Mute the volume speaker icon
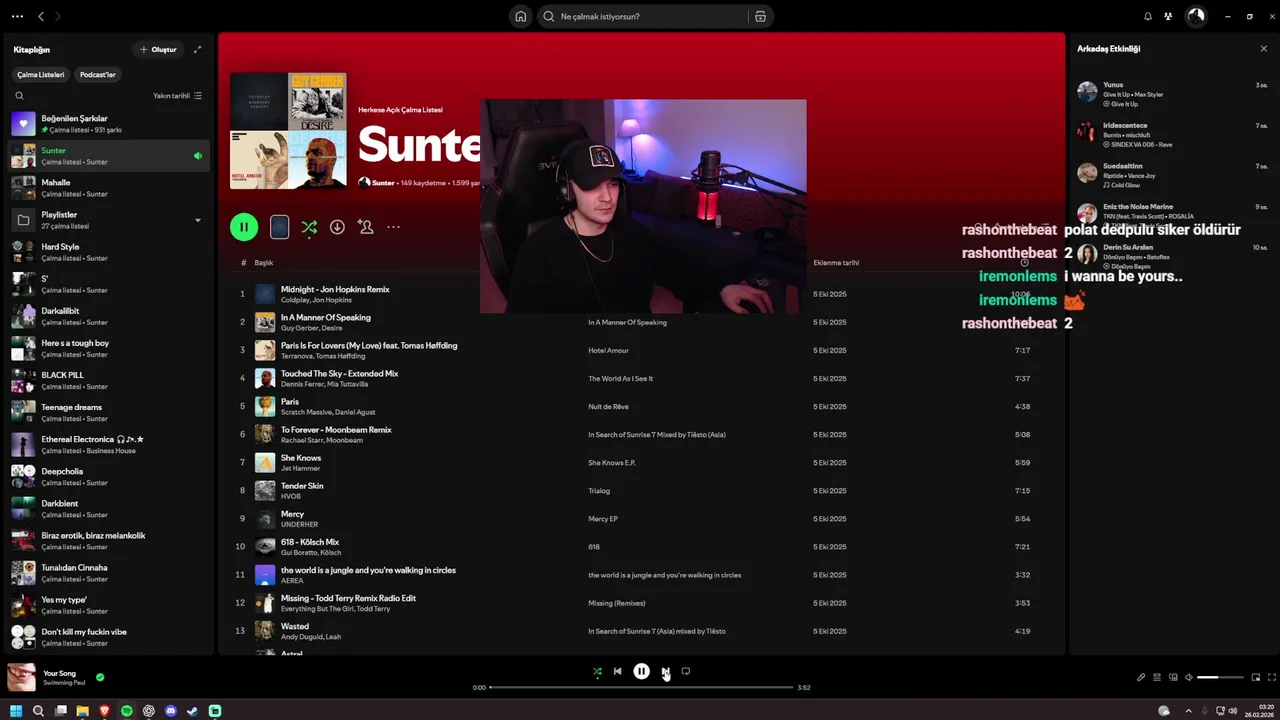Image resolution: width=1280 pixels, height=720 pixels. coord(1189,677)
